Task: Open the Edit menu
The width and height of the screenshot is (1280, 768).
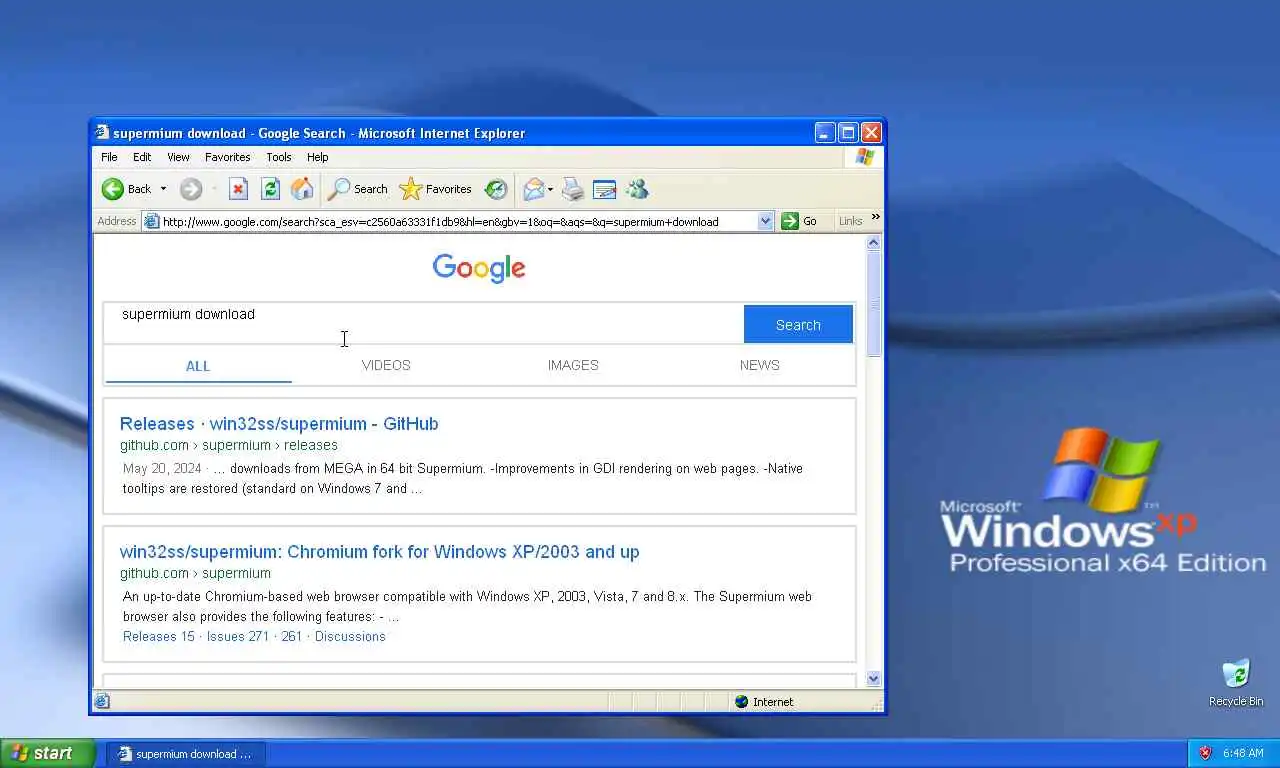Action: pyautogui.click(x=142, y=157)
